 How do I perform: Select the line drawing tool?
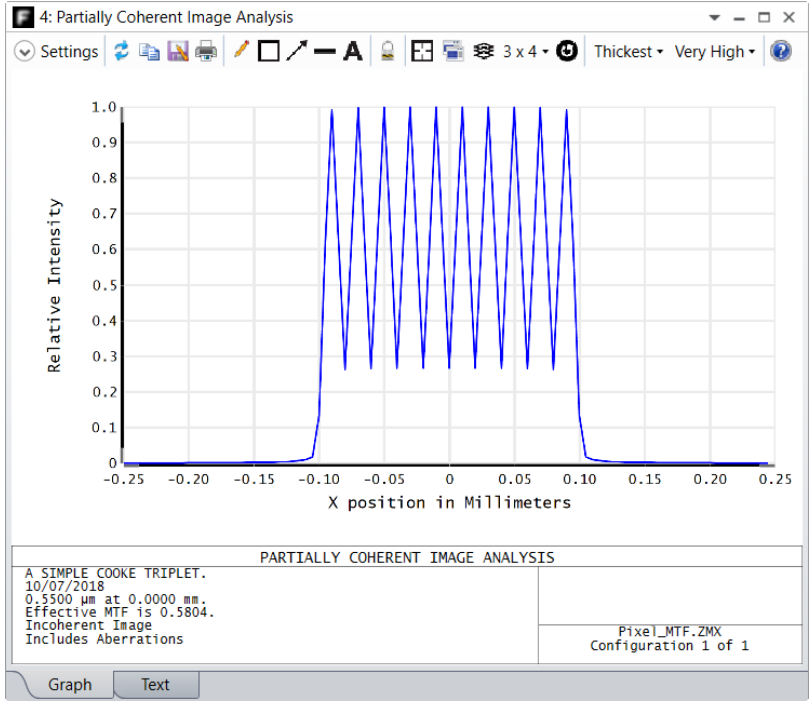[x=325, y=51]
